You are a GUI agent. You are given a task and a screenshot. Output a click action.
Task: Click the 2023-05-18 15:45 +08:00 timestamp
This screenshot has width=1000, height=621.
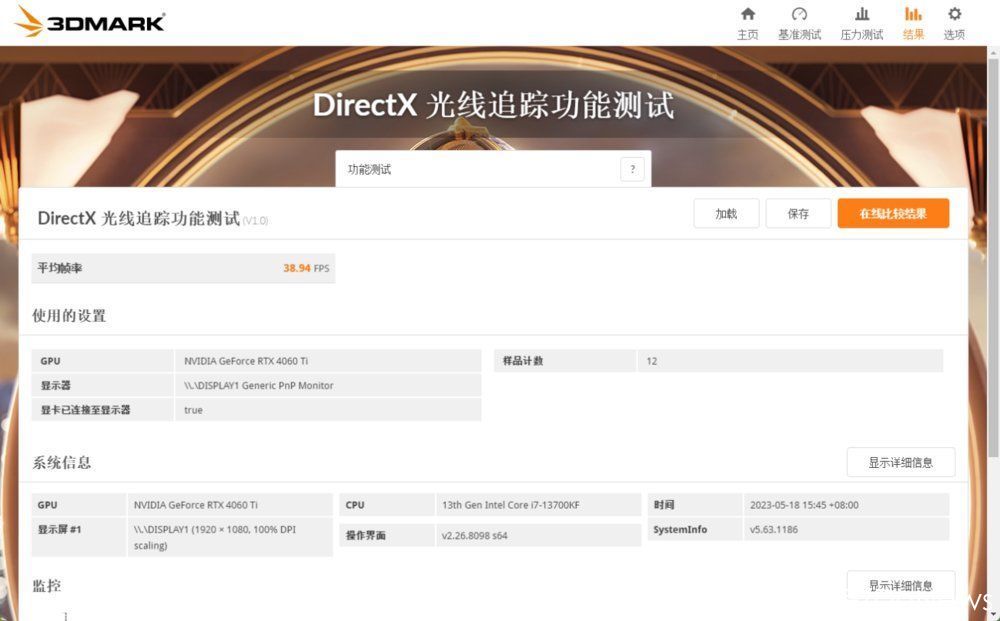pos(804,505)
